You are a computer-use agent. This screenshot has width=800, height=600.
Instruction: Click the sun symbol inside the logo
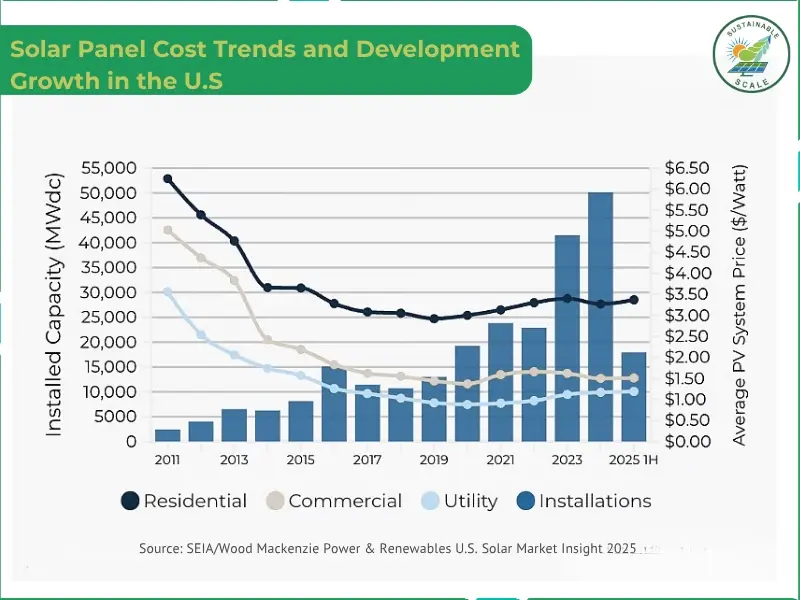click(738, 50)
